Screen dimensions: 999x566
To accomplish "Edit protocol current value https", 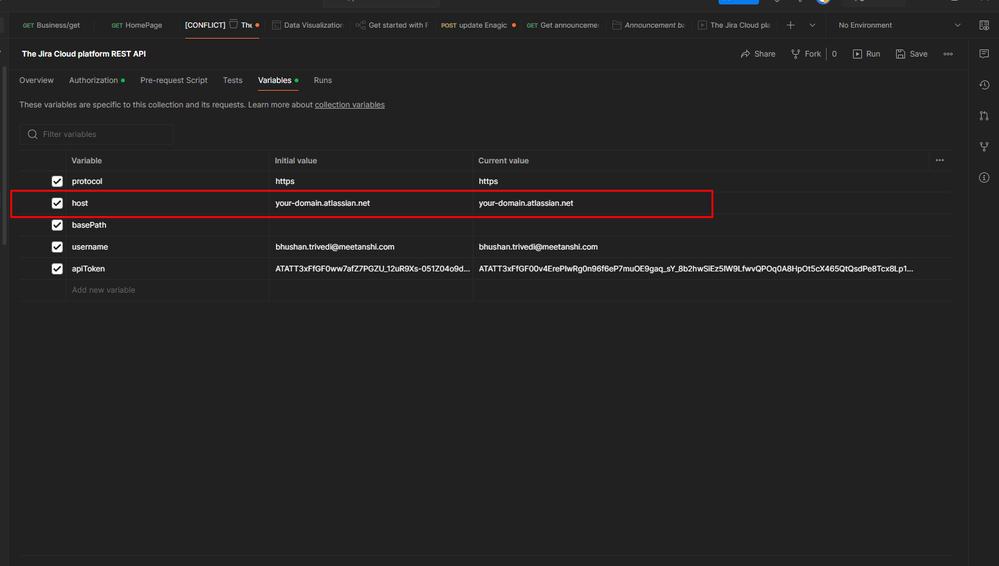I will pyautogui.click(x=488, y=181).
